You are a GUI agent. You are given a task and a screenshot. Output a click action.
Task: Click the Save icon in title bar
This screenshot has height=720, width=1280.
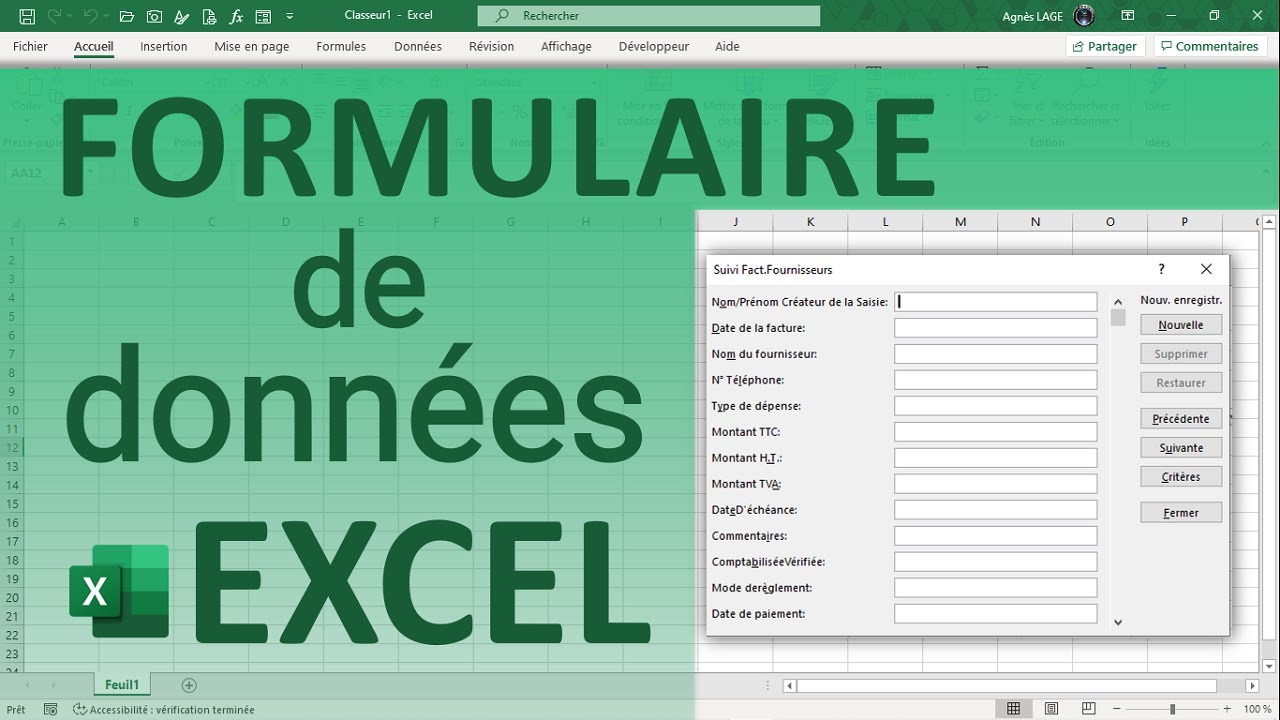[x=27, y=16]
